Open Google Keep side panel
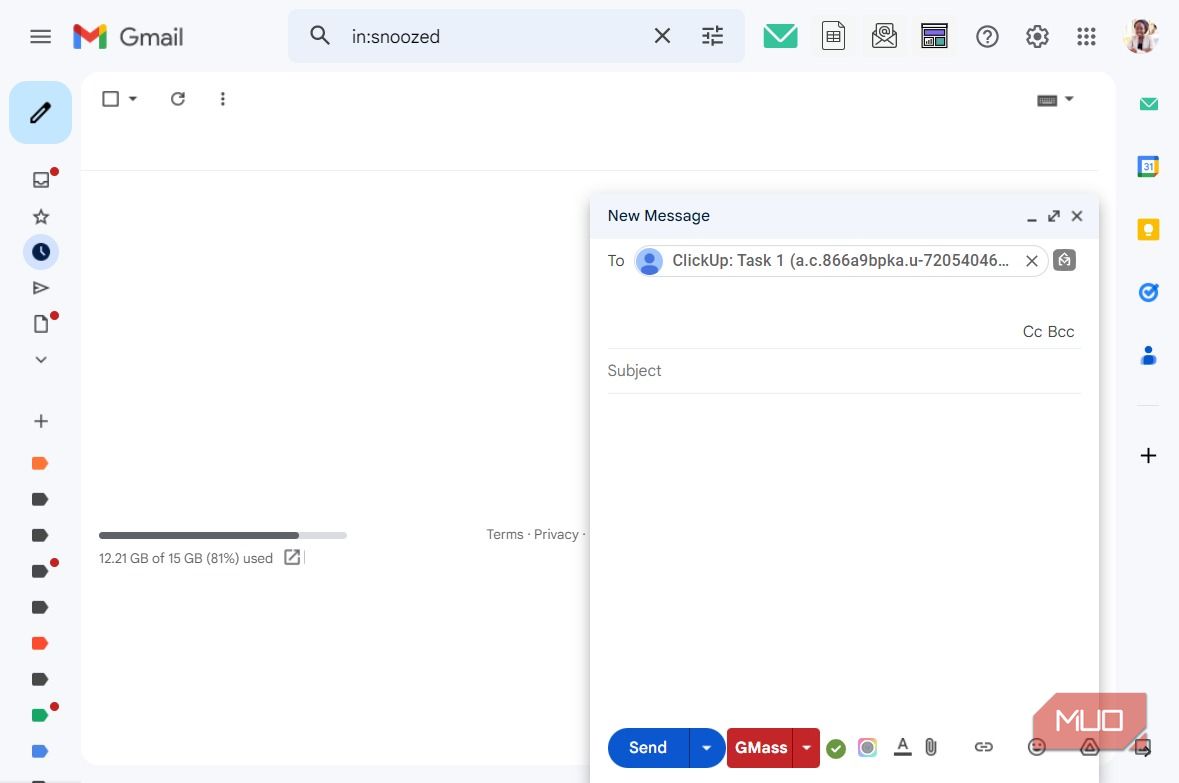Image resolution: width=1179 pixels, height=783 pixels. click(x=1148, y=229)
